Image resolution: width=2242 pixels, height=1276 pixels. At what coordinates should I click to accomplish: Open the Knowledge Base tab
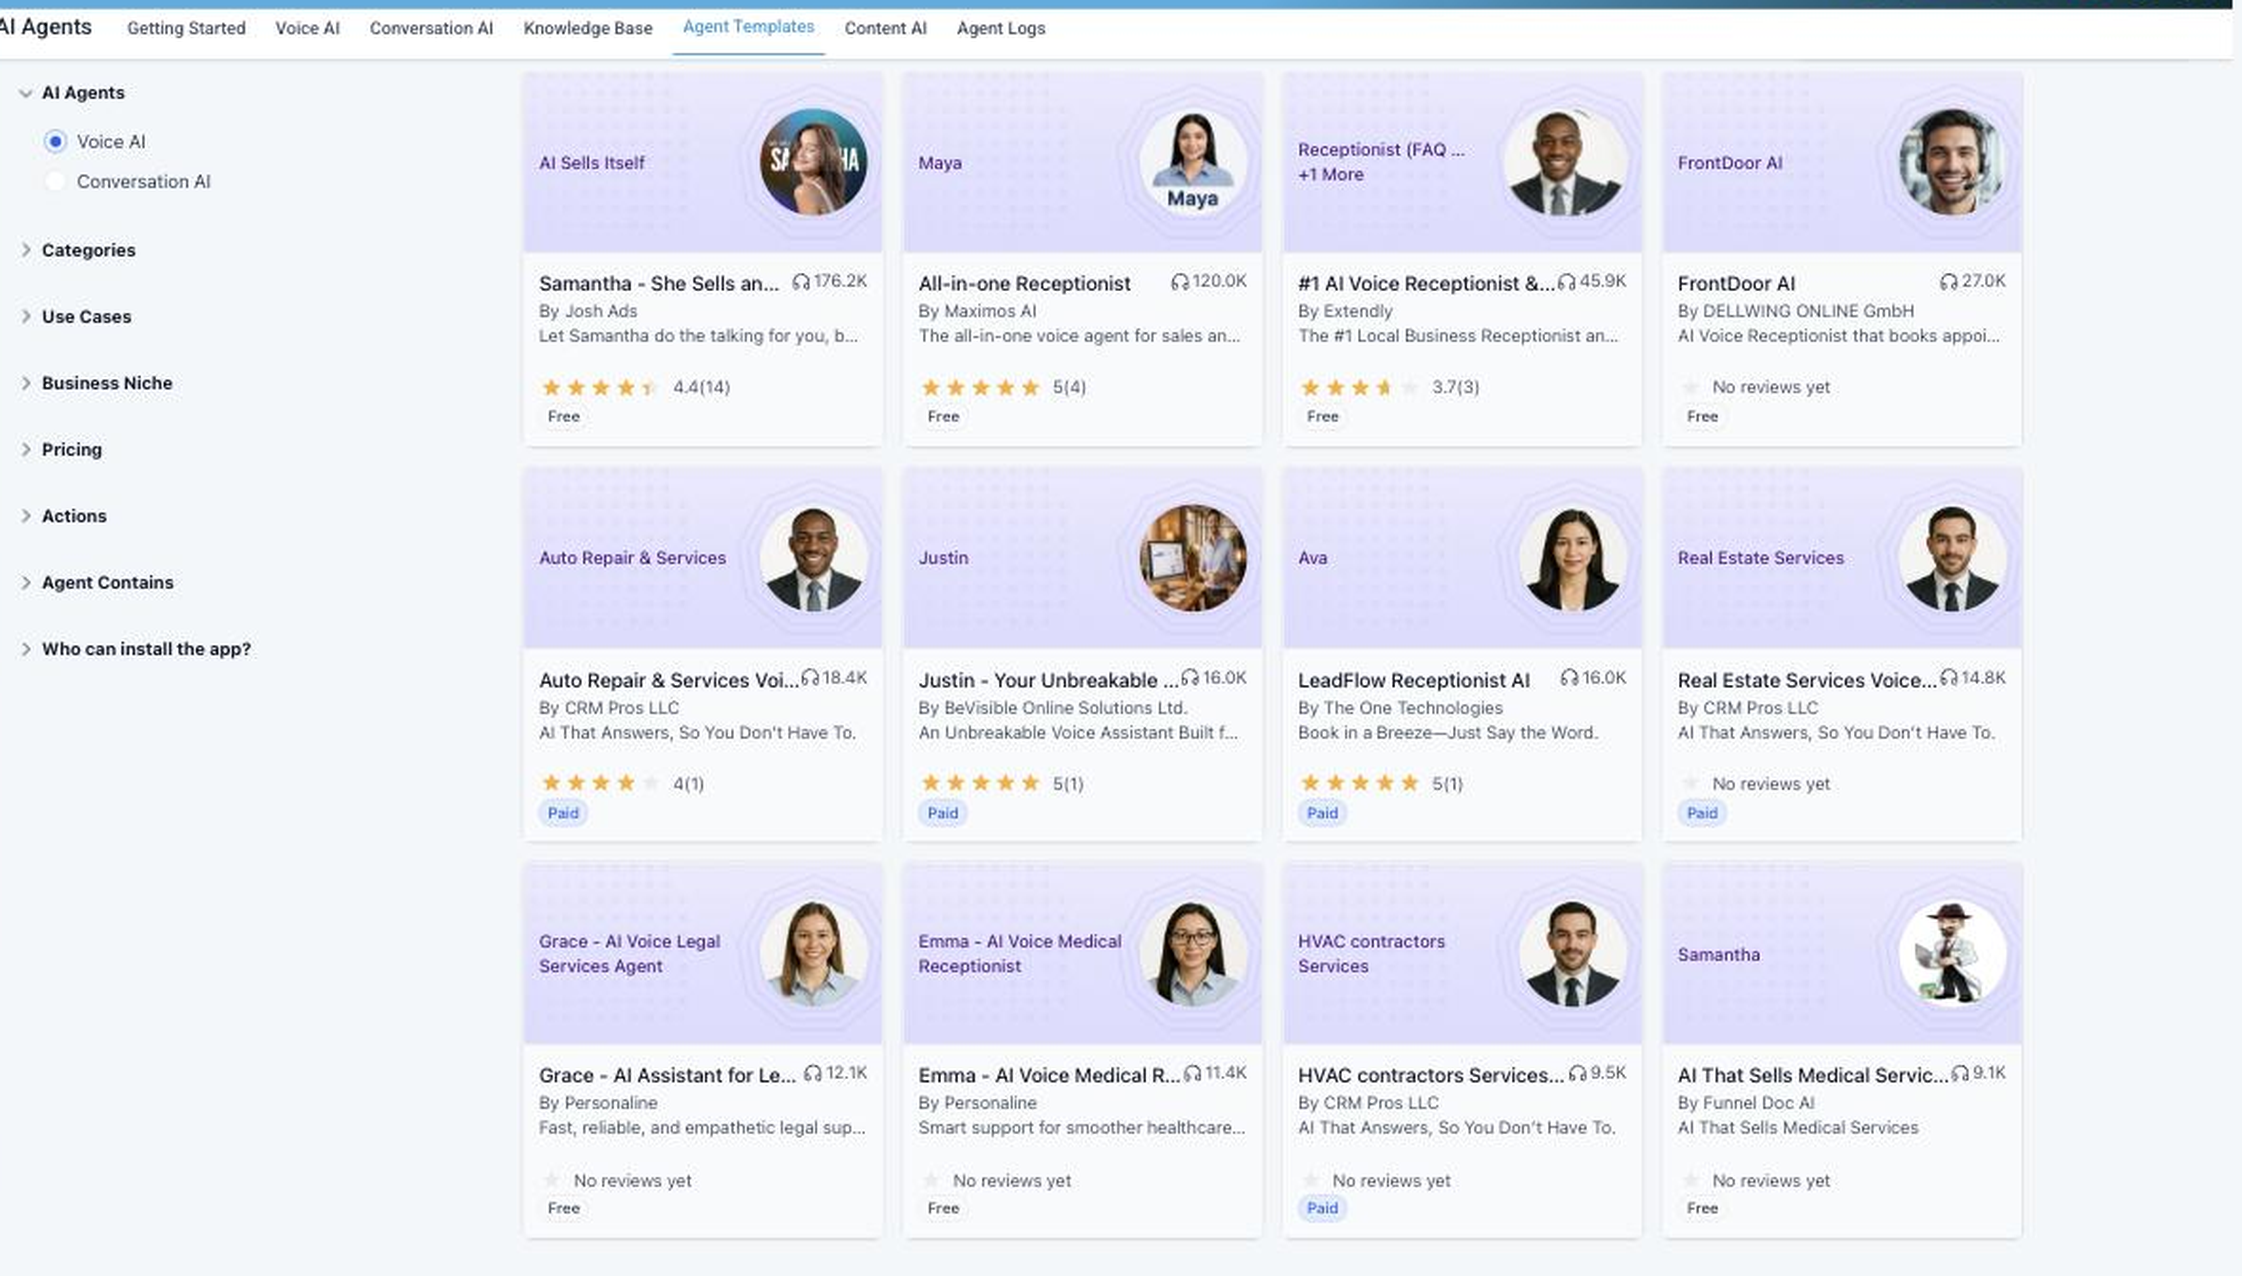(588, 28)
